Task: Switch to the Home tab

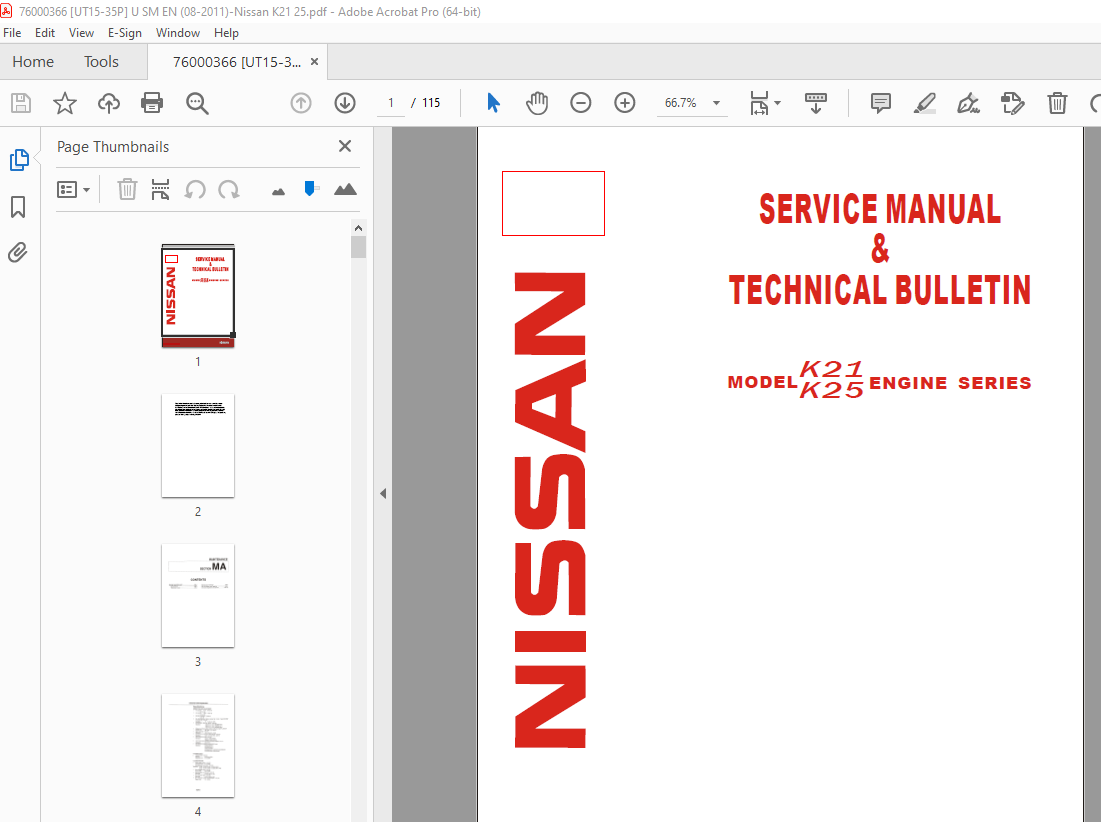Action: pyautogui.click(x=33, y=62)
